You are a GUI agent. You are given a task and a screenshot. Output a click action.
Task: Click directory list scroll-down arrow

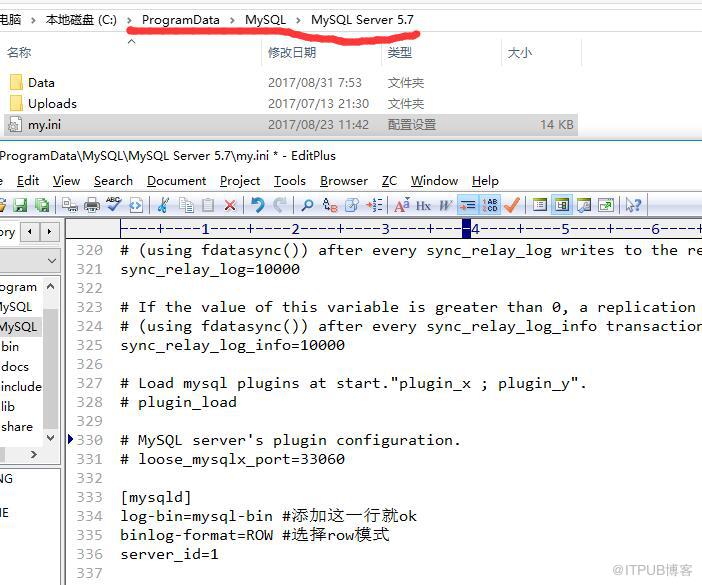51,437
